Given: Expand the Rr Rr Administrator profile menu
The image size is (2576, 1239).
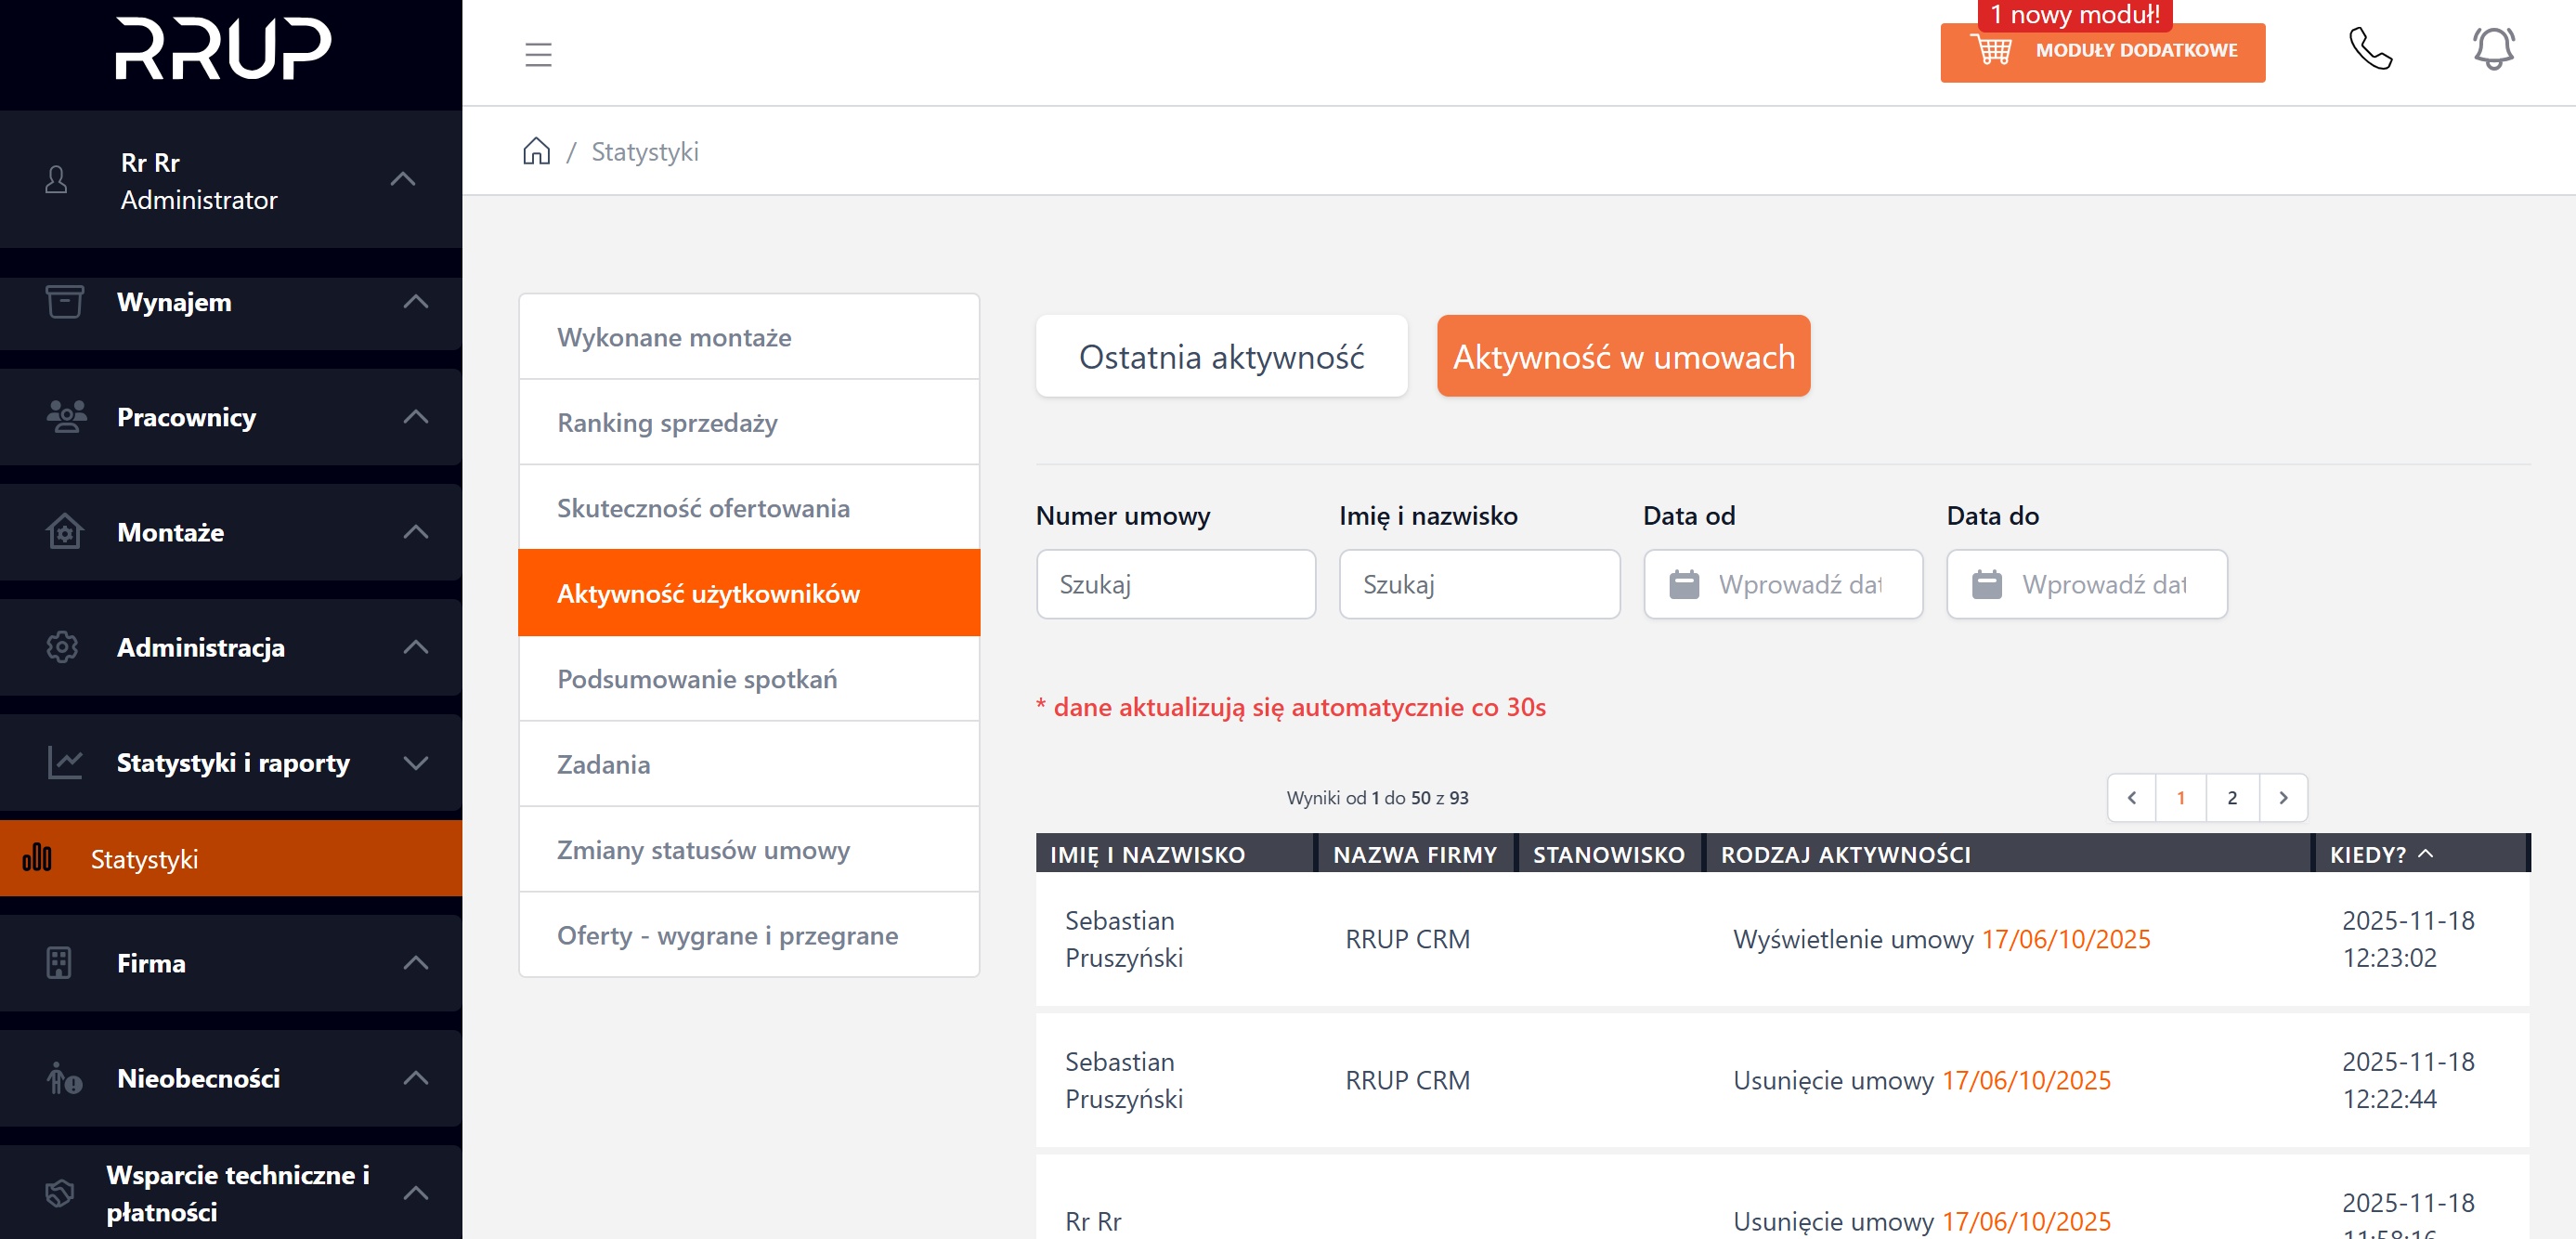Looking at the screenshot, I should (x=402, y=180).
